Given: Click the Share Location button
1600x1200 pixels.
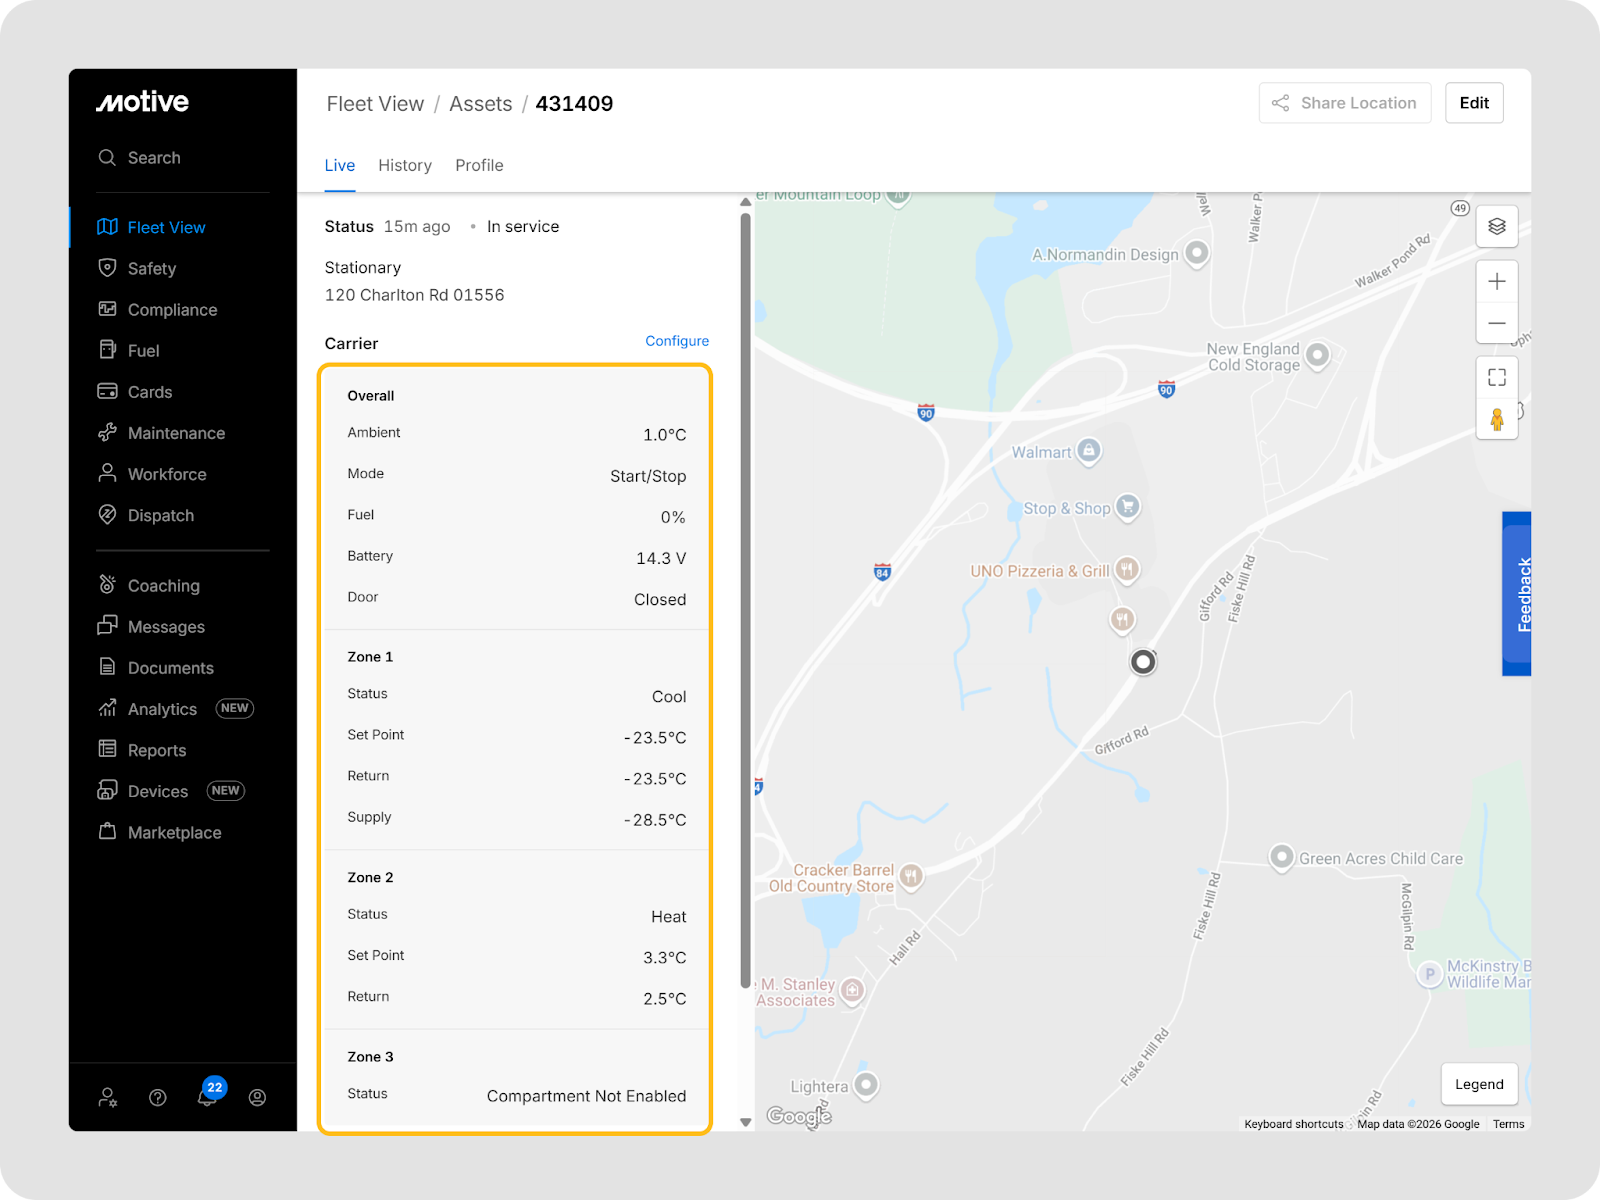Looking at the screenshot, I should 1344,103.
